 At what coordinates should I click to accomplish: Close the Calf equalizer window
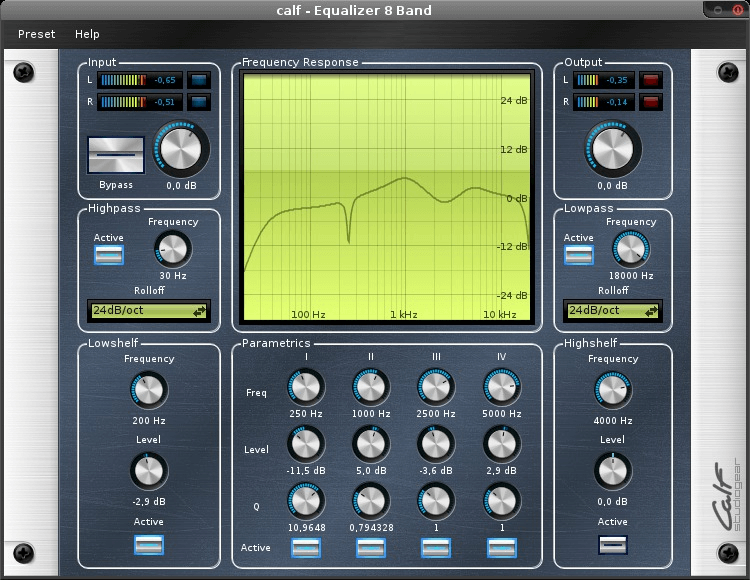point(738,10)
